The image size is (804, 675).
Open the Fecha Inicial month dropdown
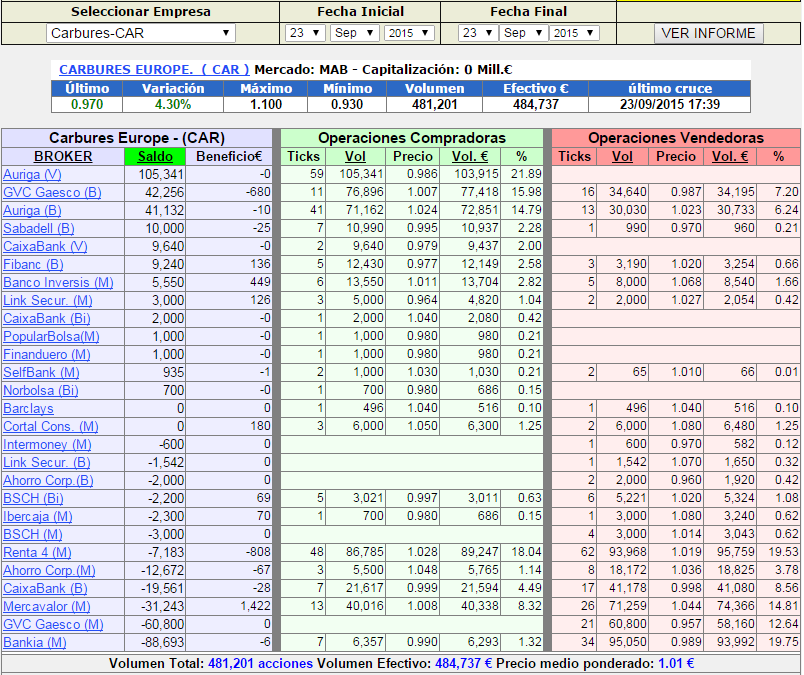(x=355, y=33)
